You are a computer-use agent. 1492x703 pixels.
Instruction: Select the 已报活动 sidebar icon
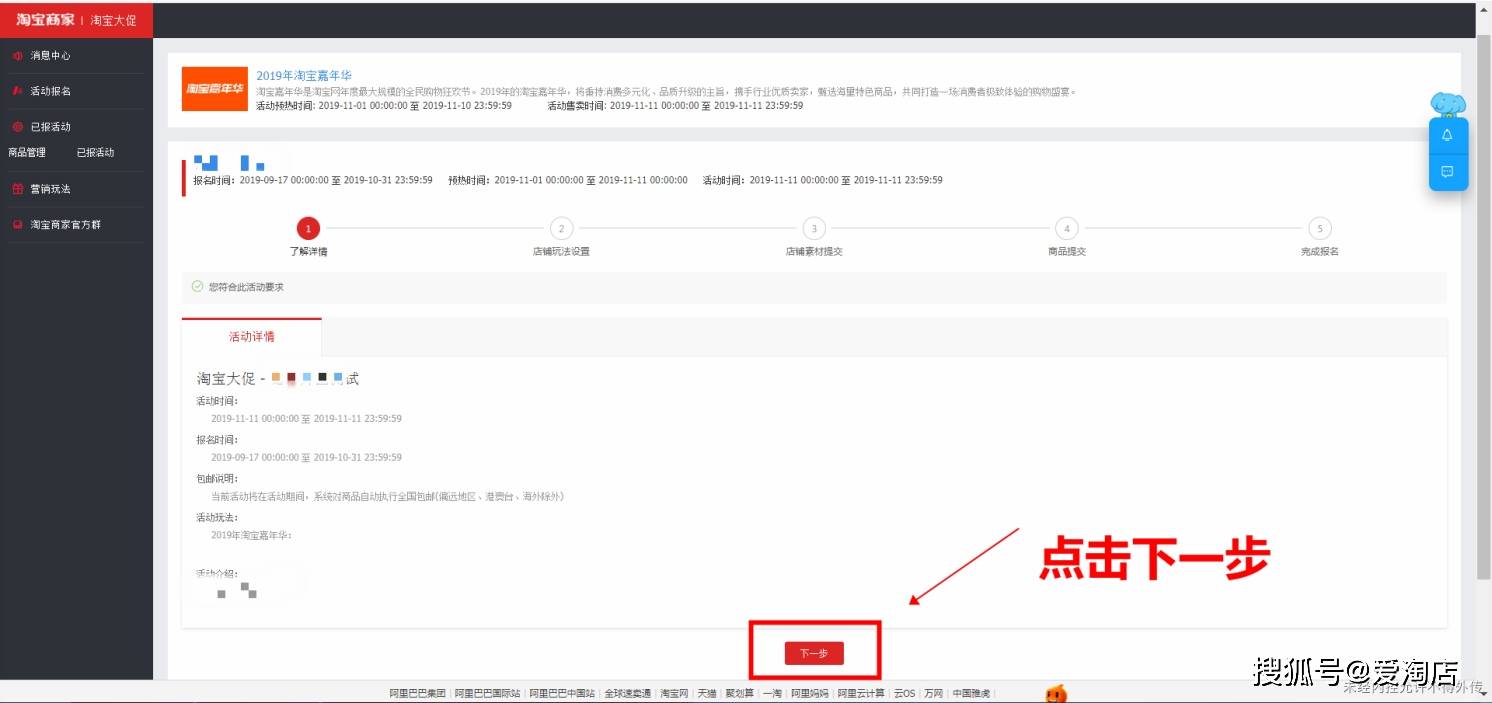click(17, 127)
